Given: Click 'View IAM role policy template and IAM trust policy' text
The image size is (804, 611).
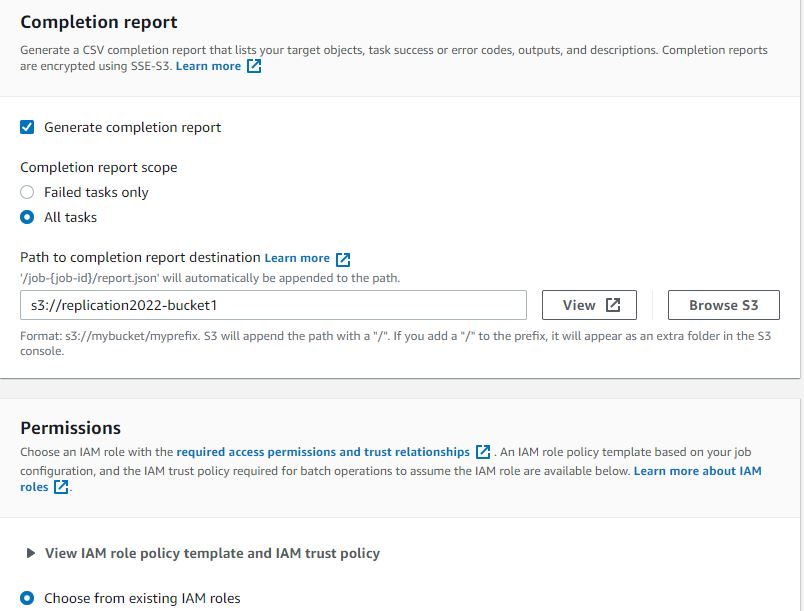Looking at the screenshot, I should (x=212, y=553).
